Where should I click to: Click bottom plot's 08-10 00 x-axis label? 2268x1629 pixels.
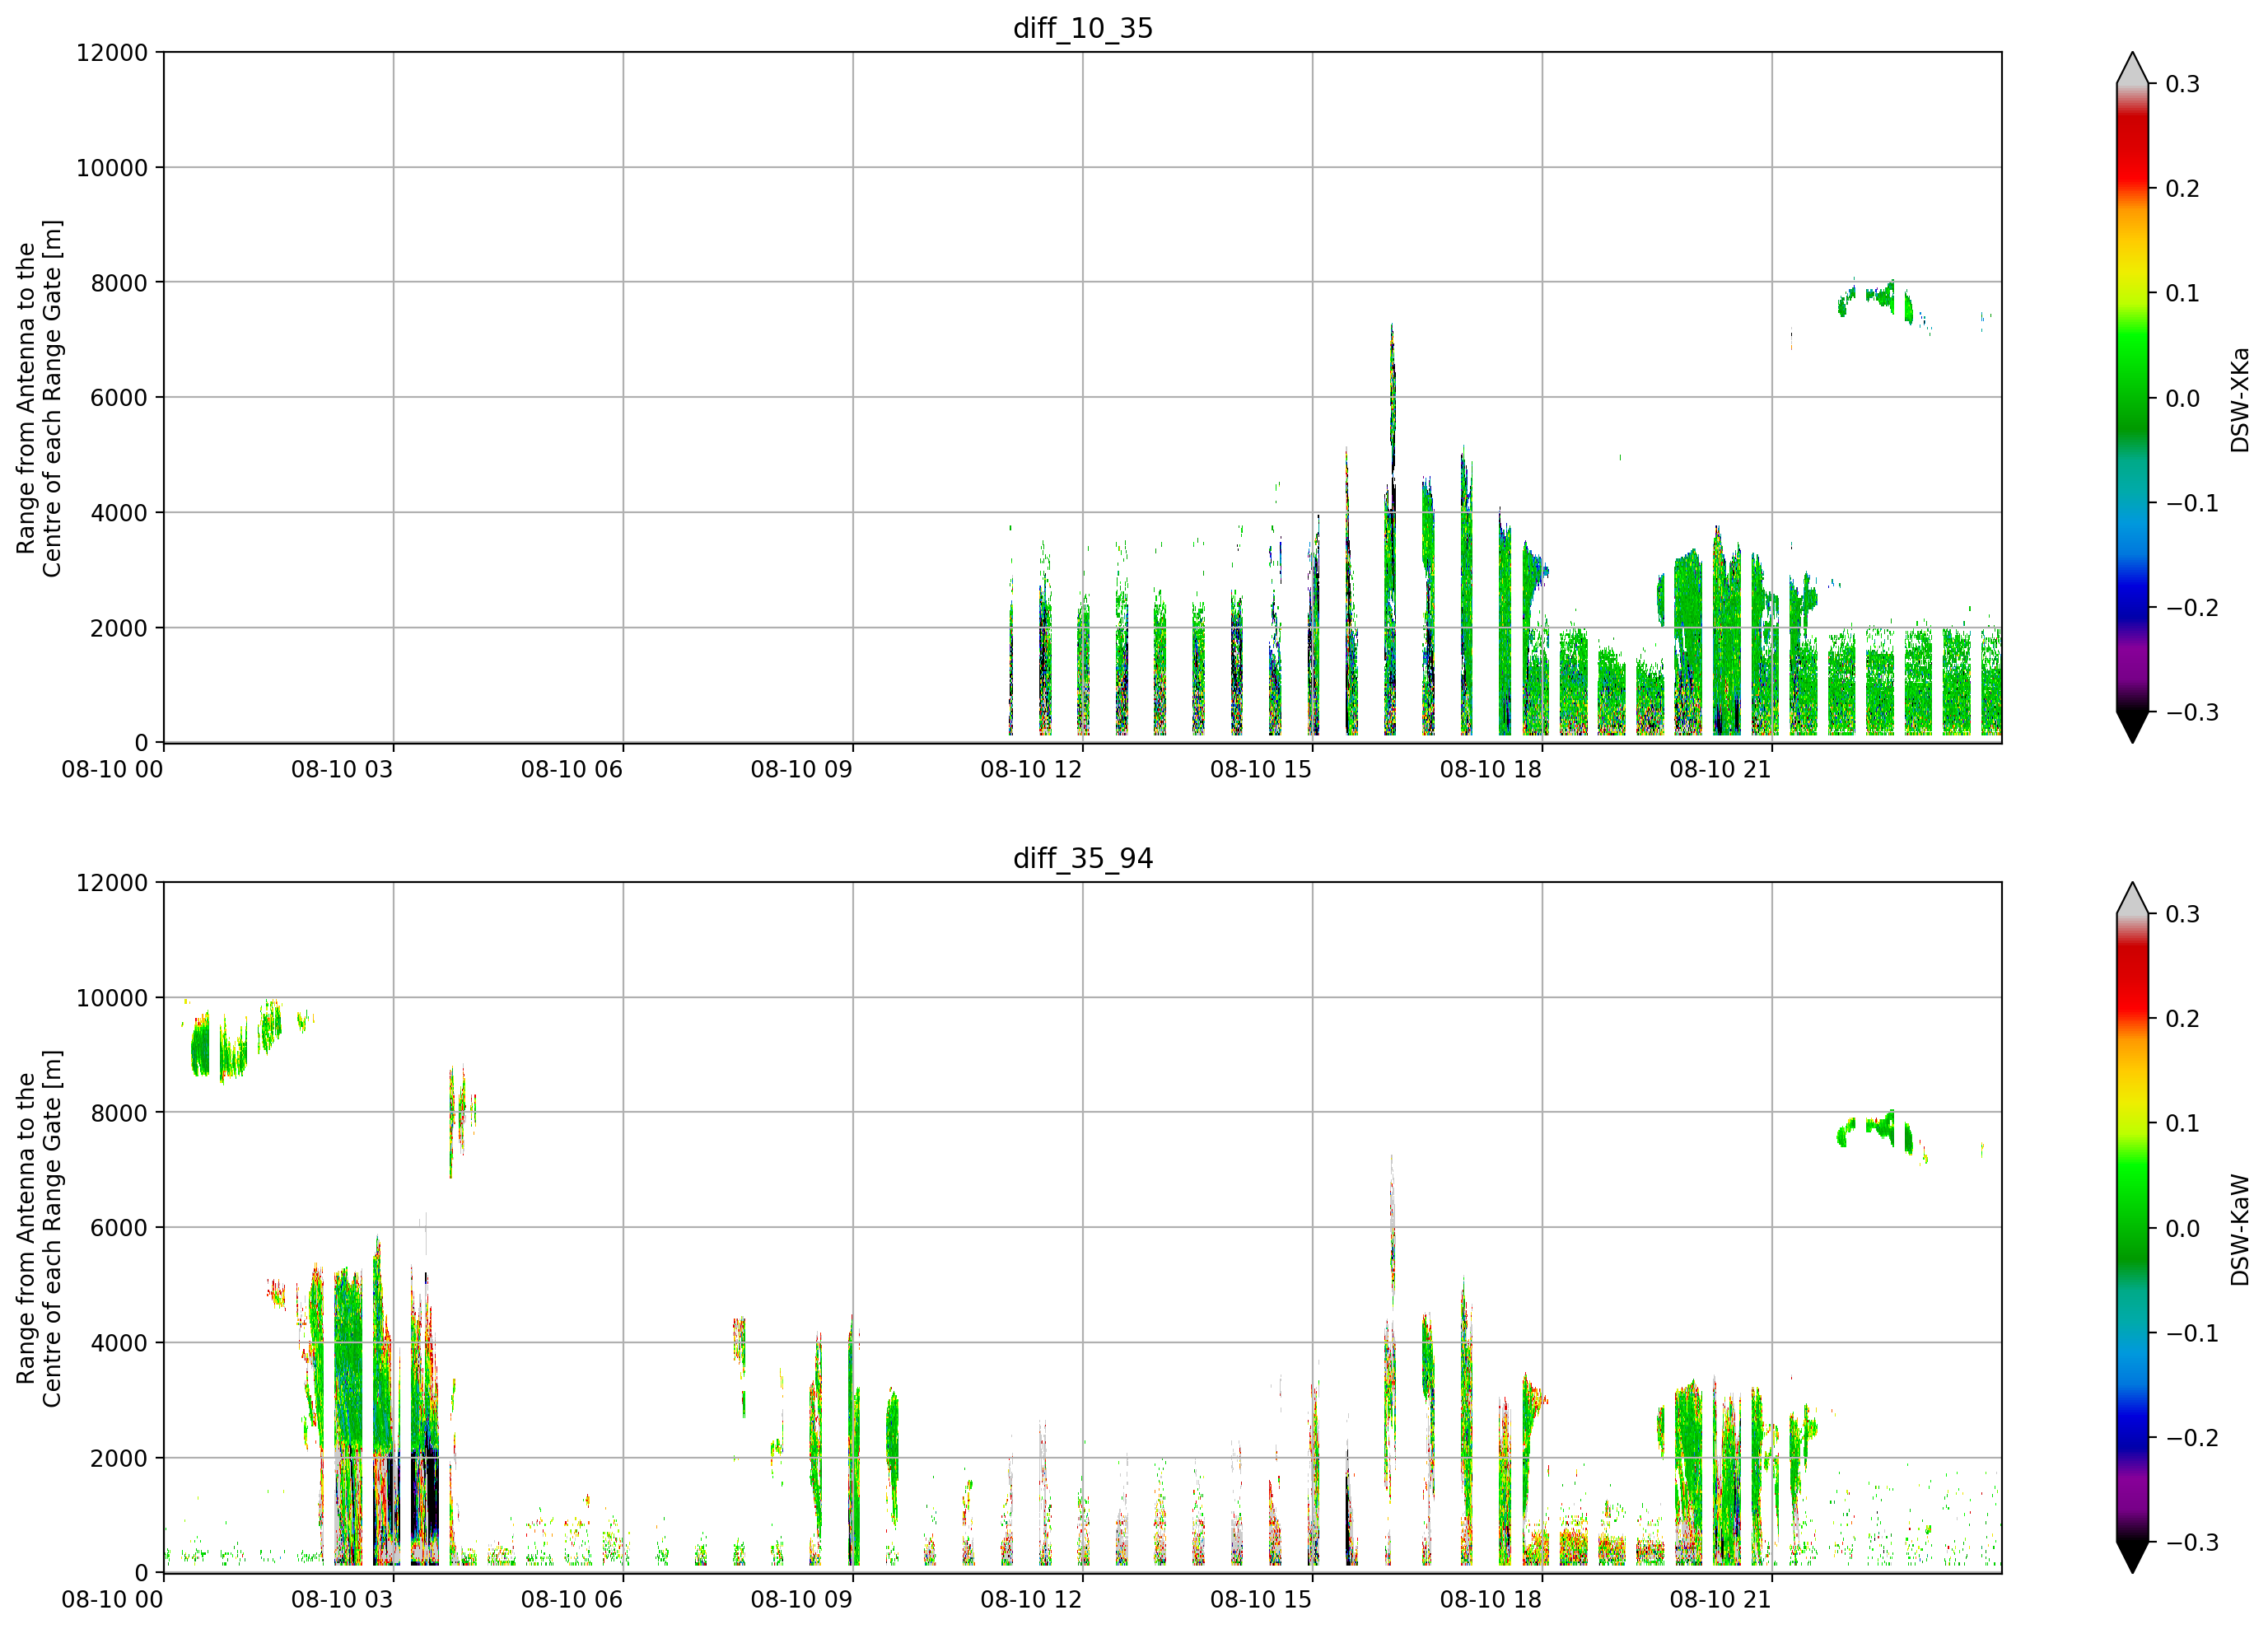[x=112, y=1600]
